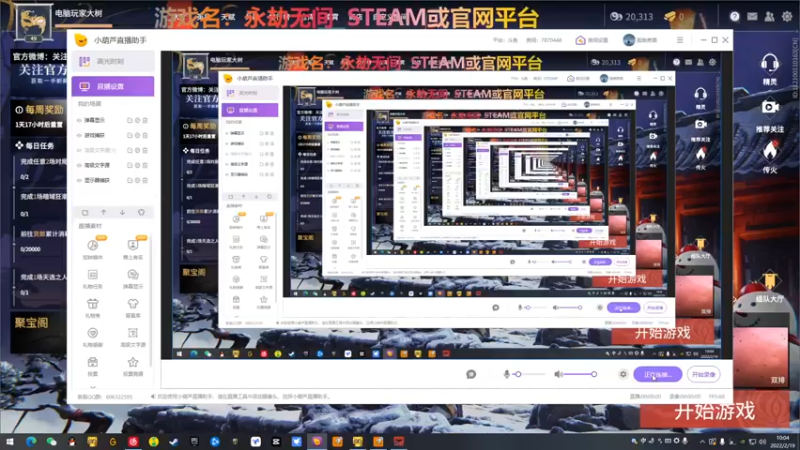Select the 游戏捕获 scene name

[94, 135]
